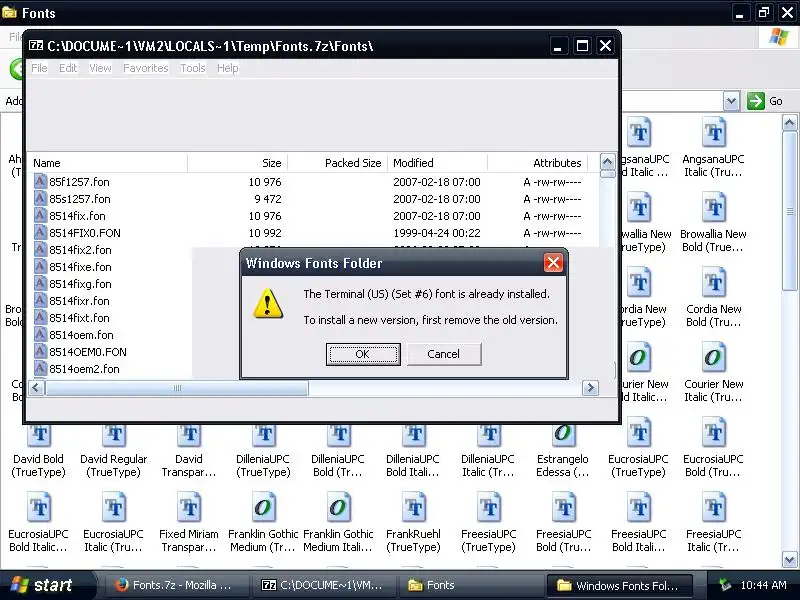Select AngsanaUPC Italic (Tru... font icon
Image resolution: width=800 pixels, height=600 pixels.
[x=713, y=132]
